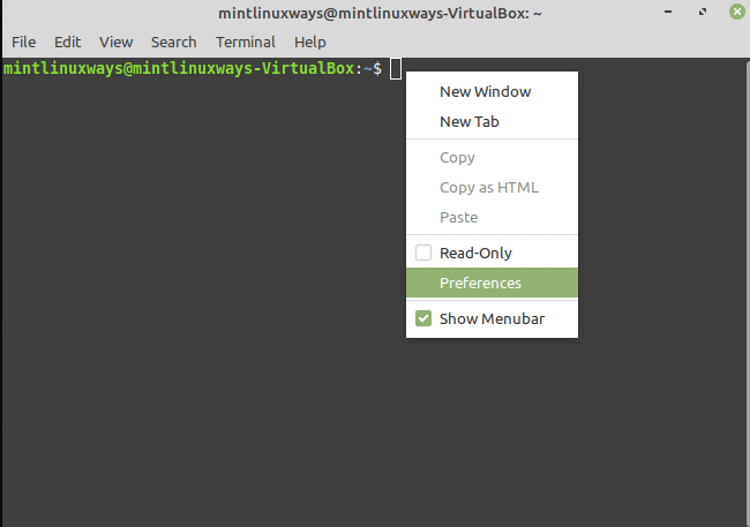750x527 pixels.
Task: Minimize the terminal window
Action: point(668,11)
